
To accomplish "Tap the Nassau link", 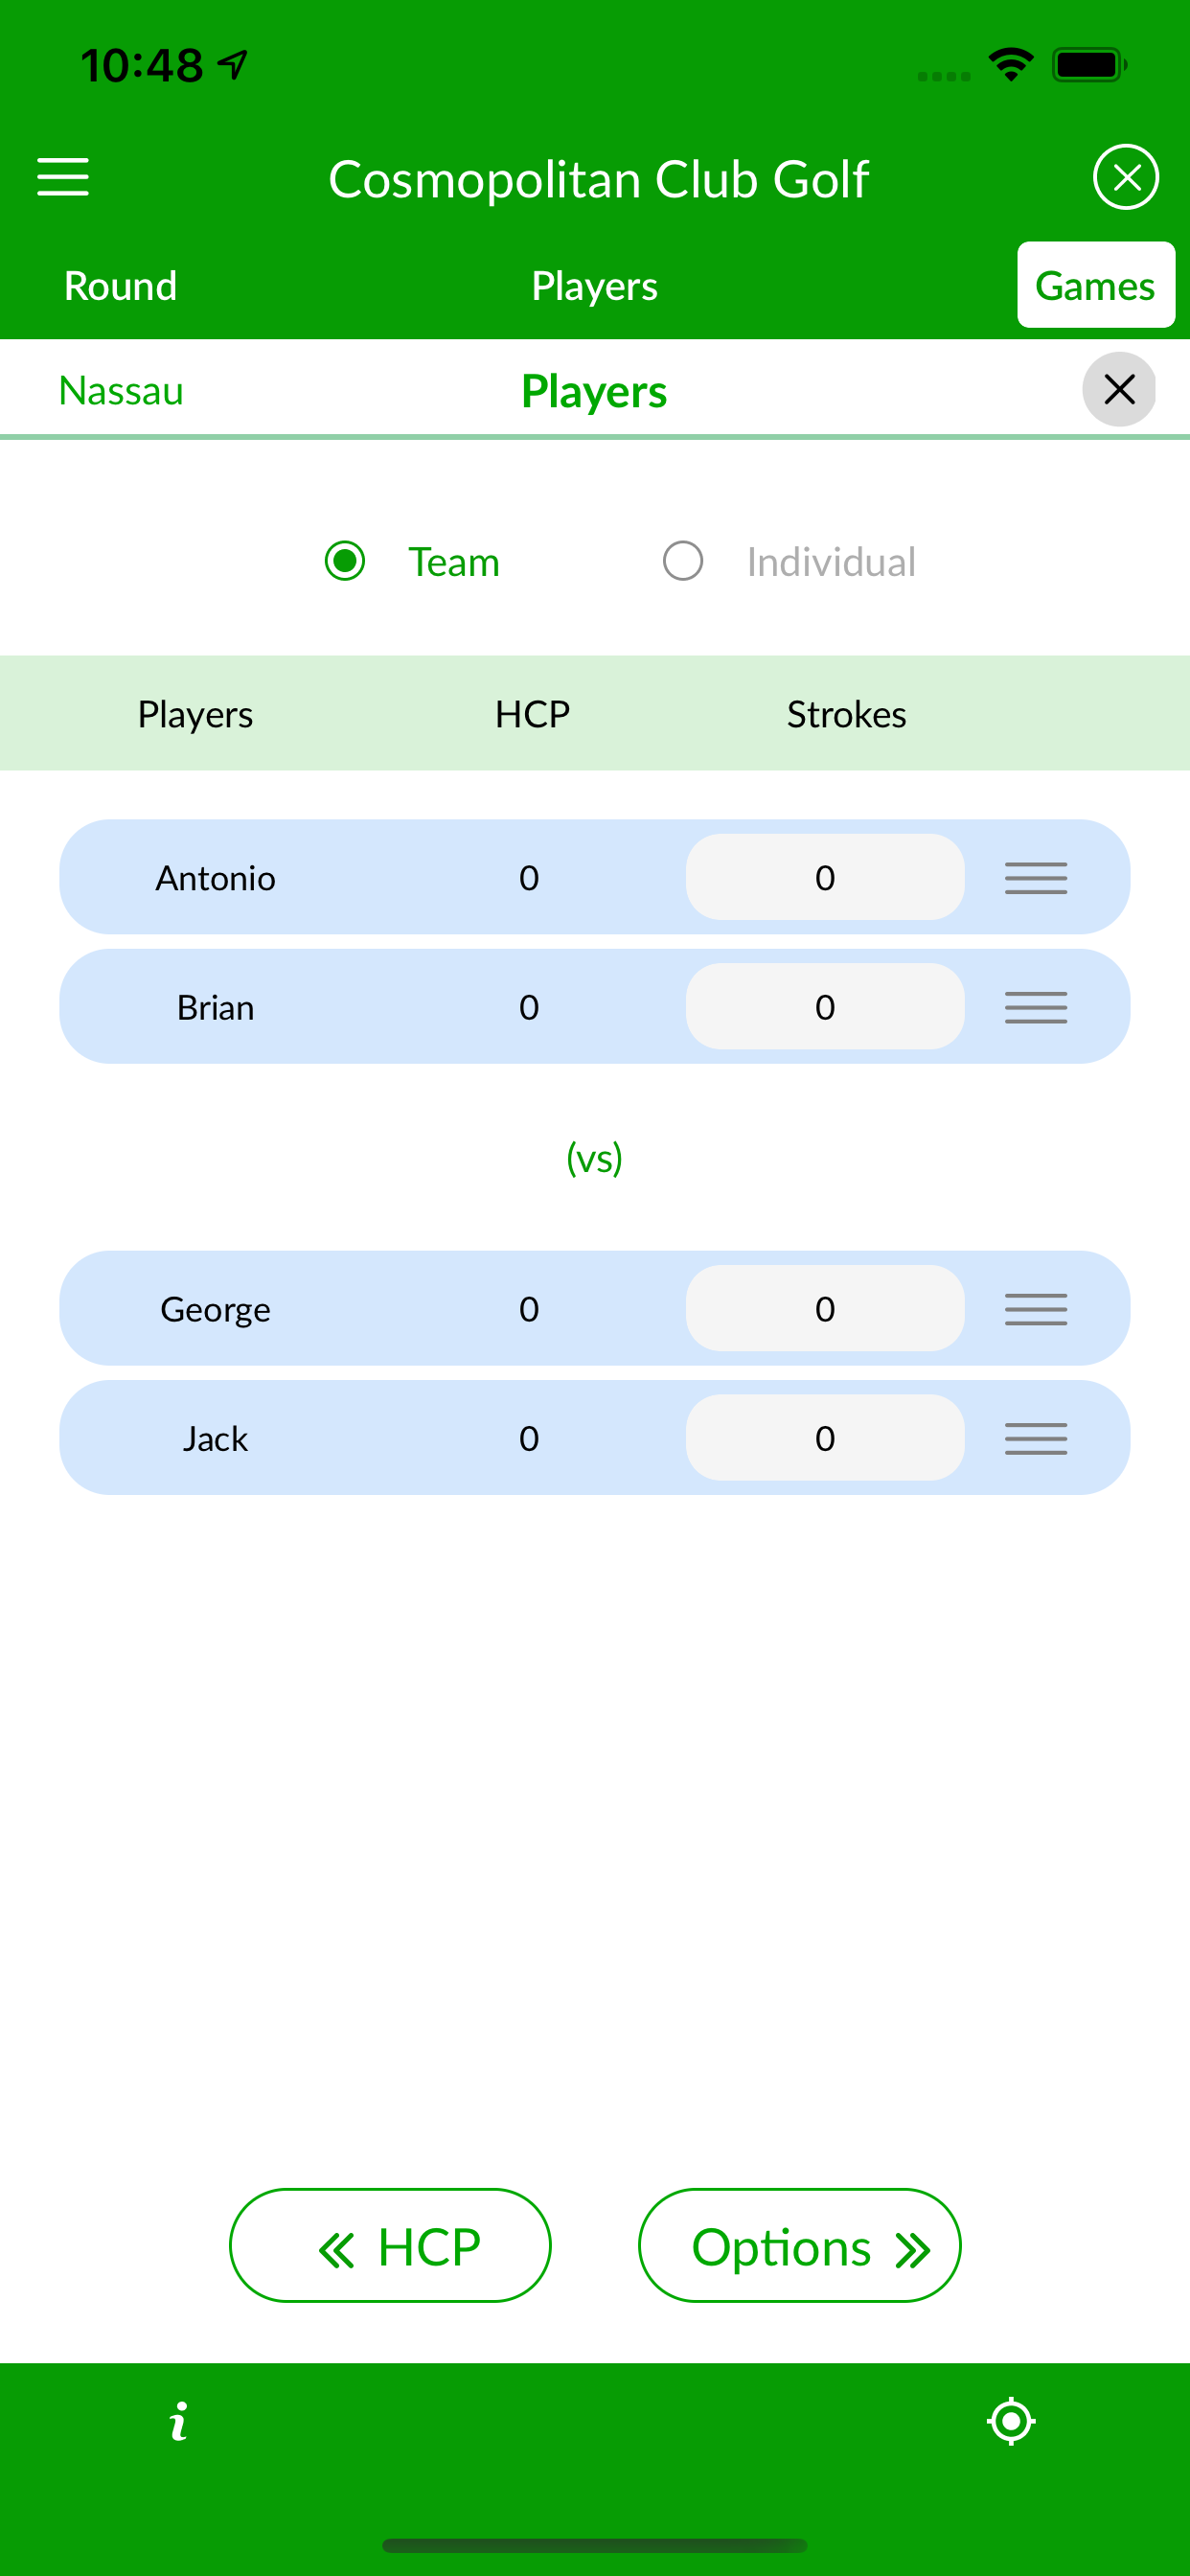I will click(x=121, y=390).
